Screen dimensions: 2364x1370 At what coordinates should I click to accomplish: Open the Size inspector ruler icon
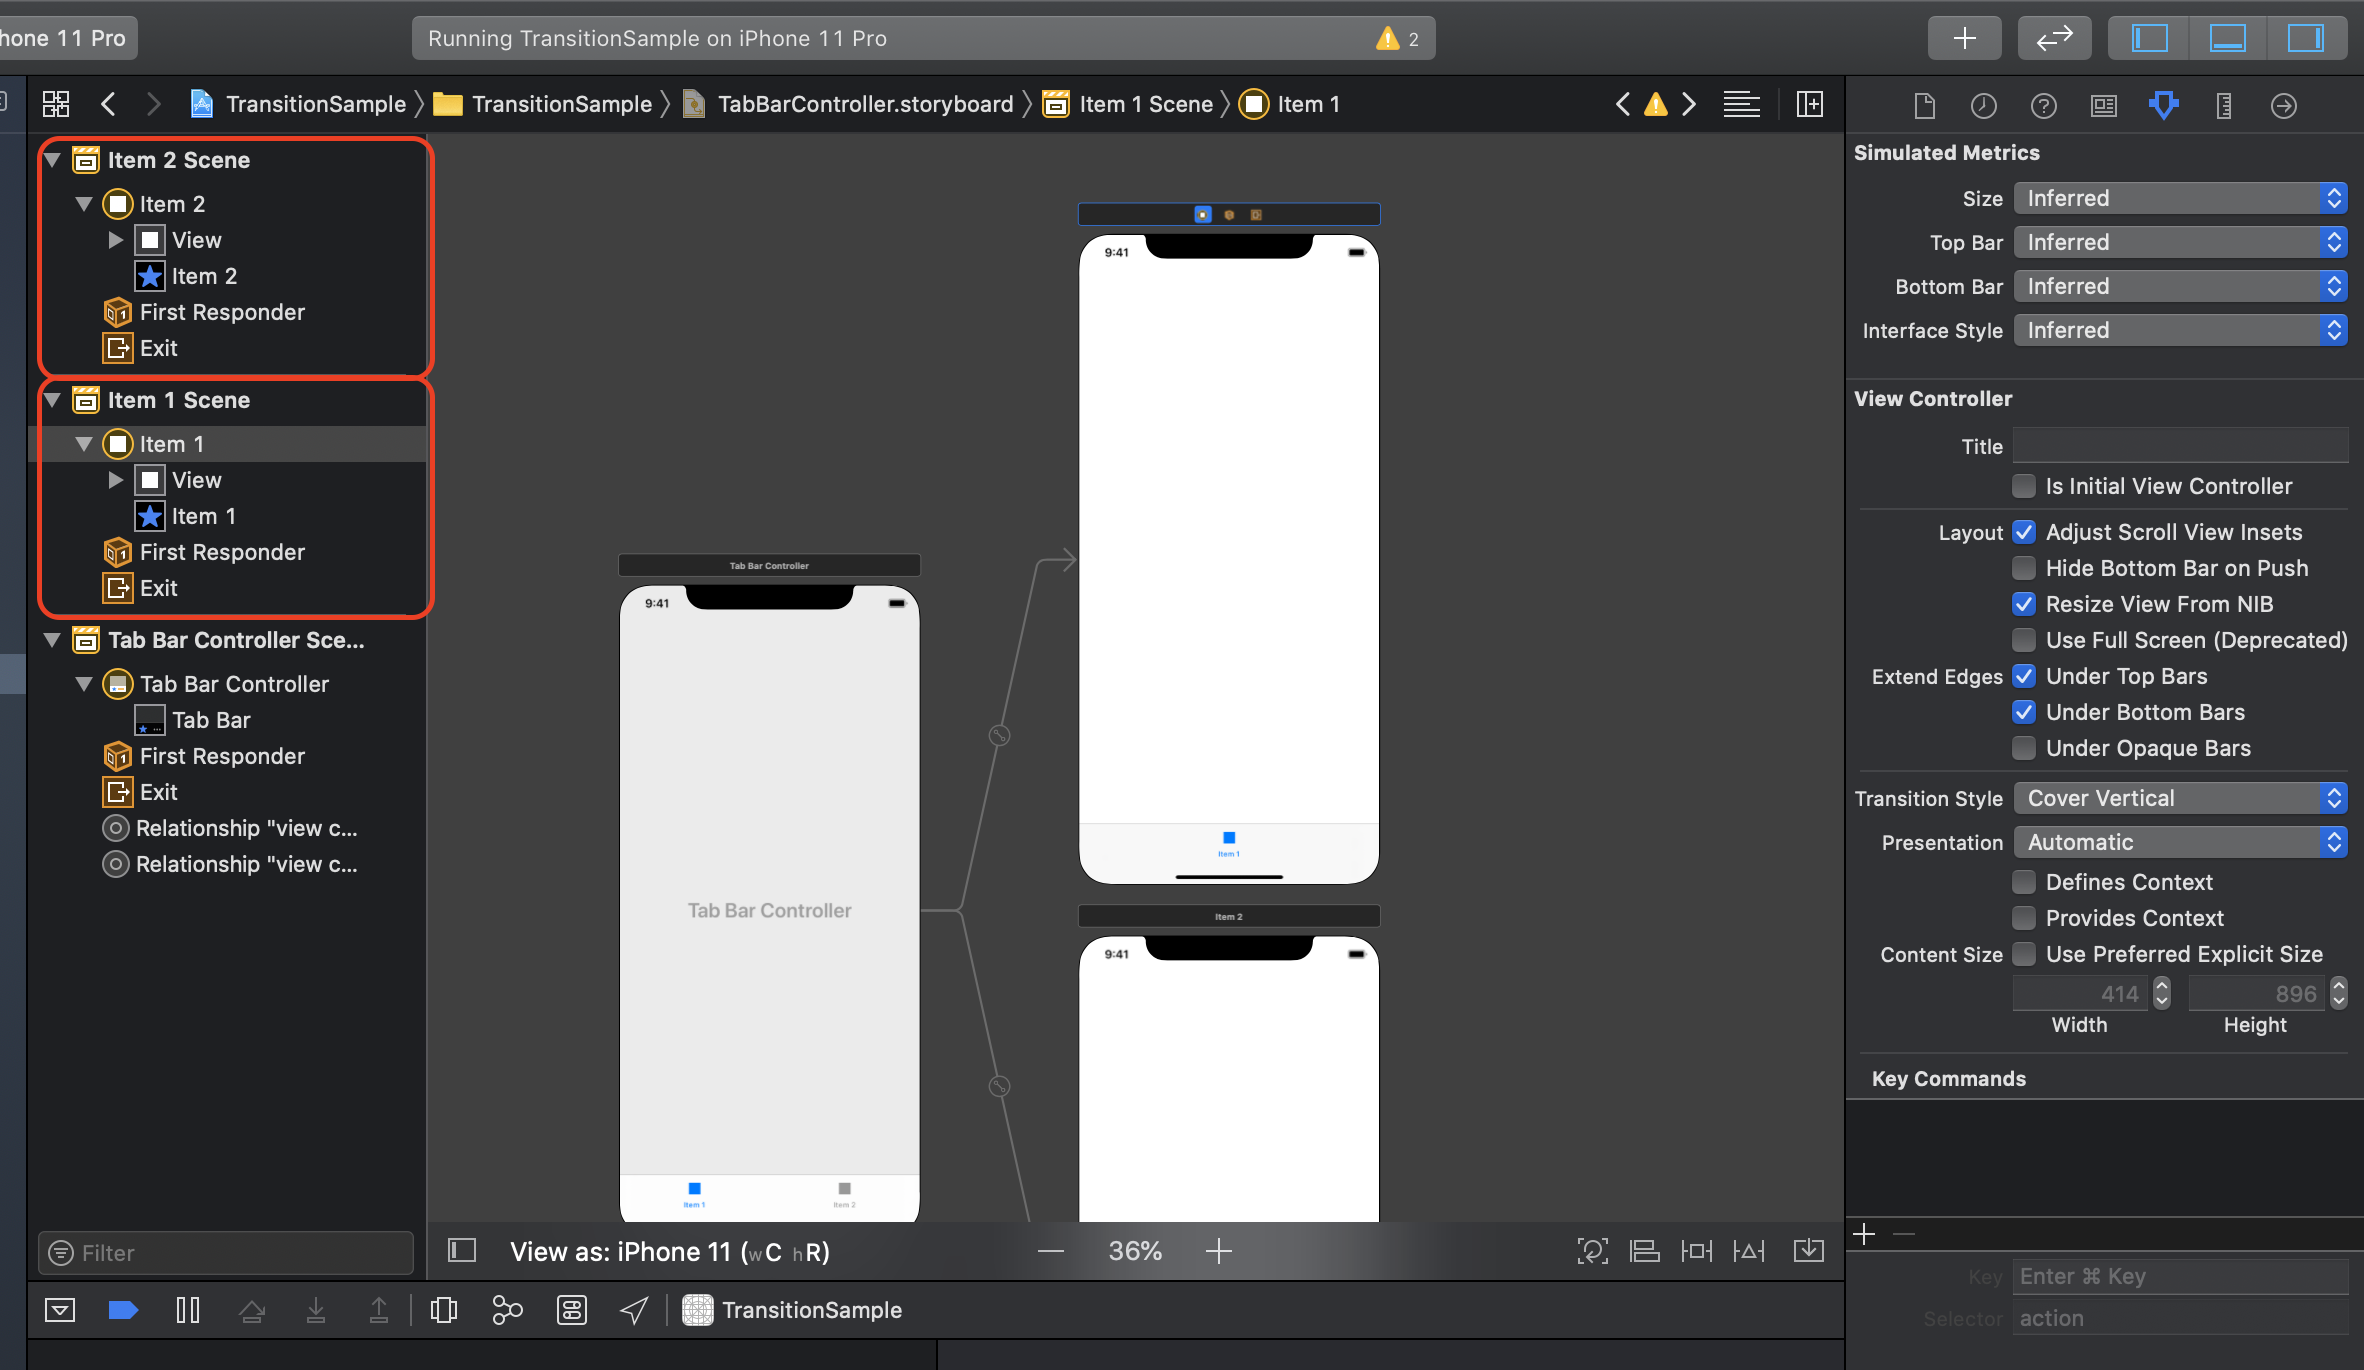coord(2223,105)
